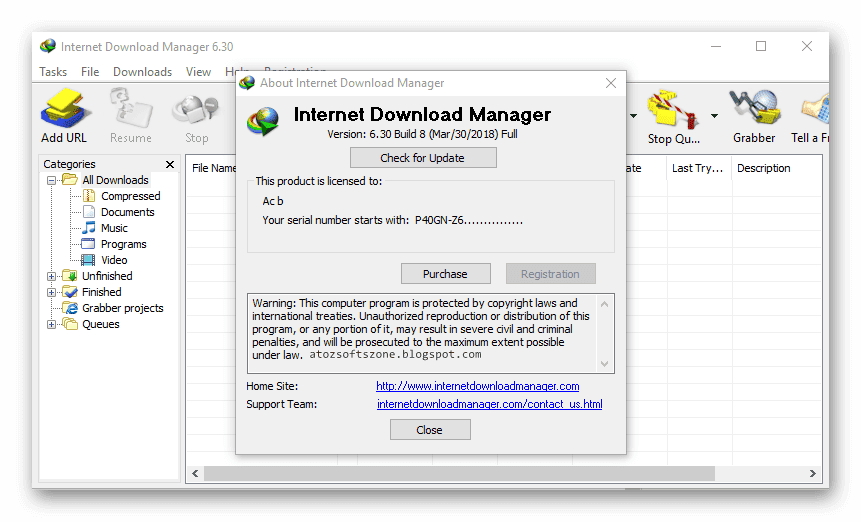Select the Compressed category label
The width and height of the screenshot is (861, 522).
(x=131, y=196)
